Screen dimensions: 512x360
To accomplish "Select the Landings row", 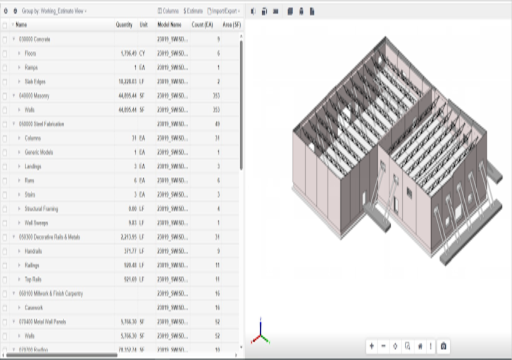I will click(x=120, y=166).
